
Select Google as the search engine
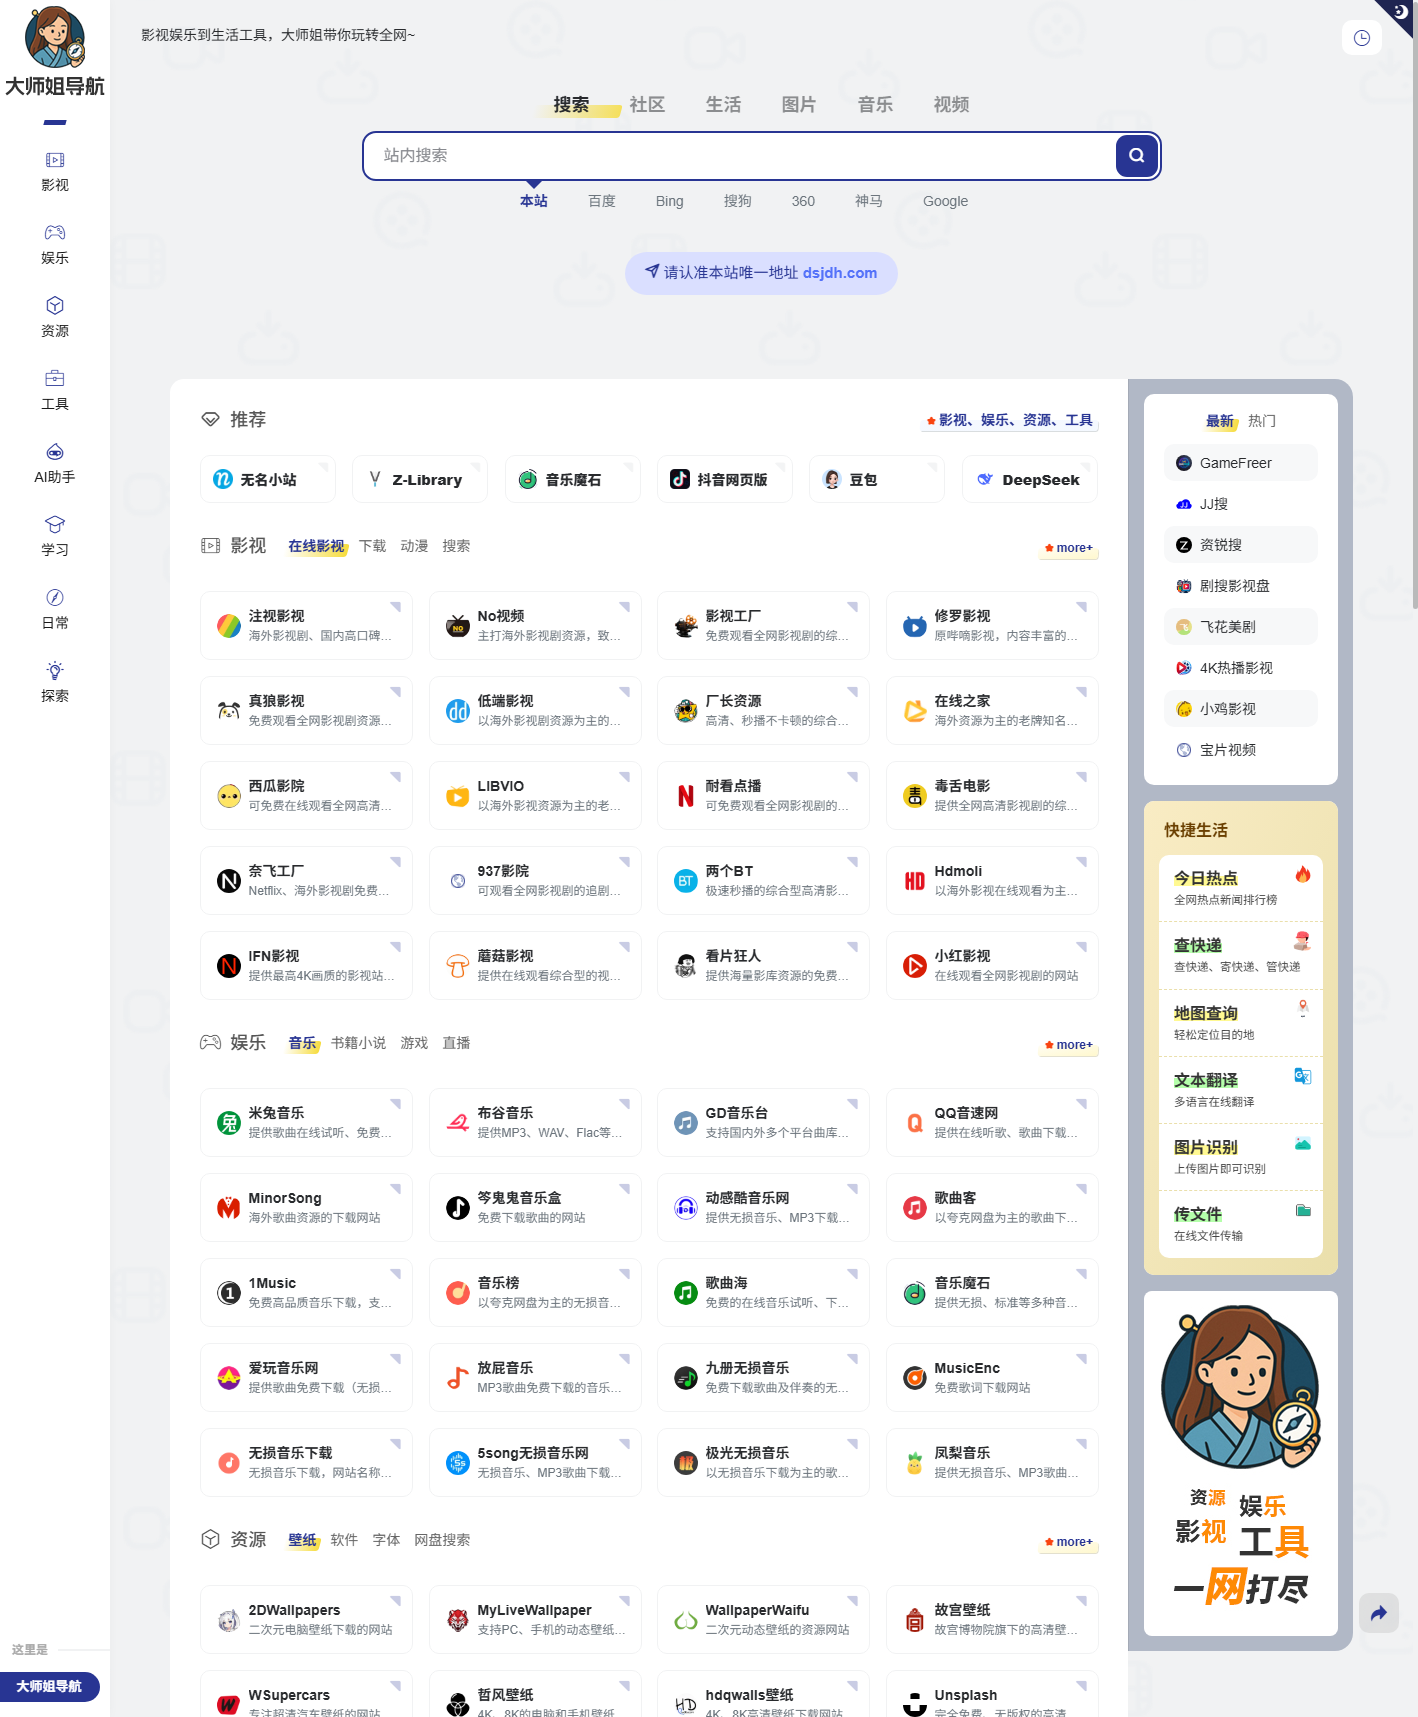945,201
